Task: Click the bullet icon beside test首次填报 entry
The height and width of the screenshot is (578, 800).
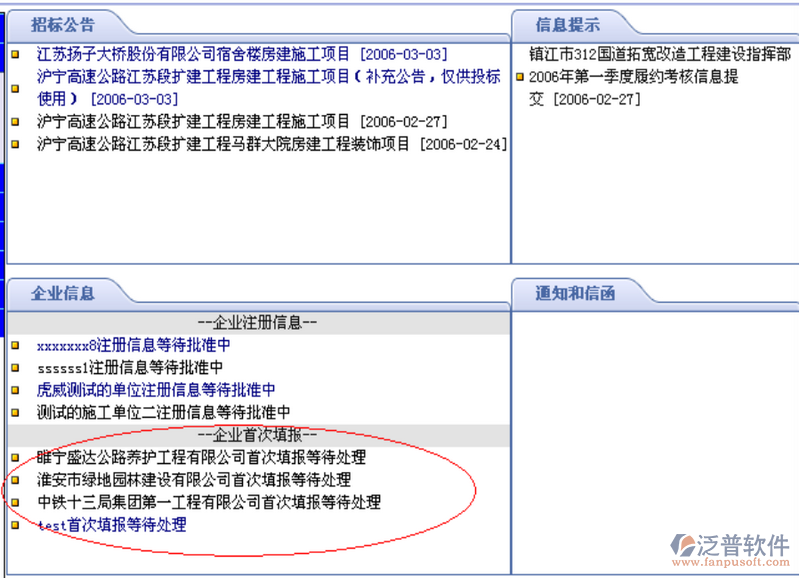Action: point(15,525)
